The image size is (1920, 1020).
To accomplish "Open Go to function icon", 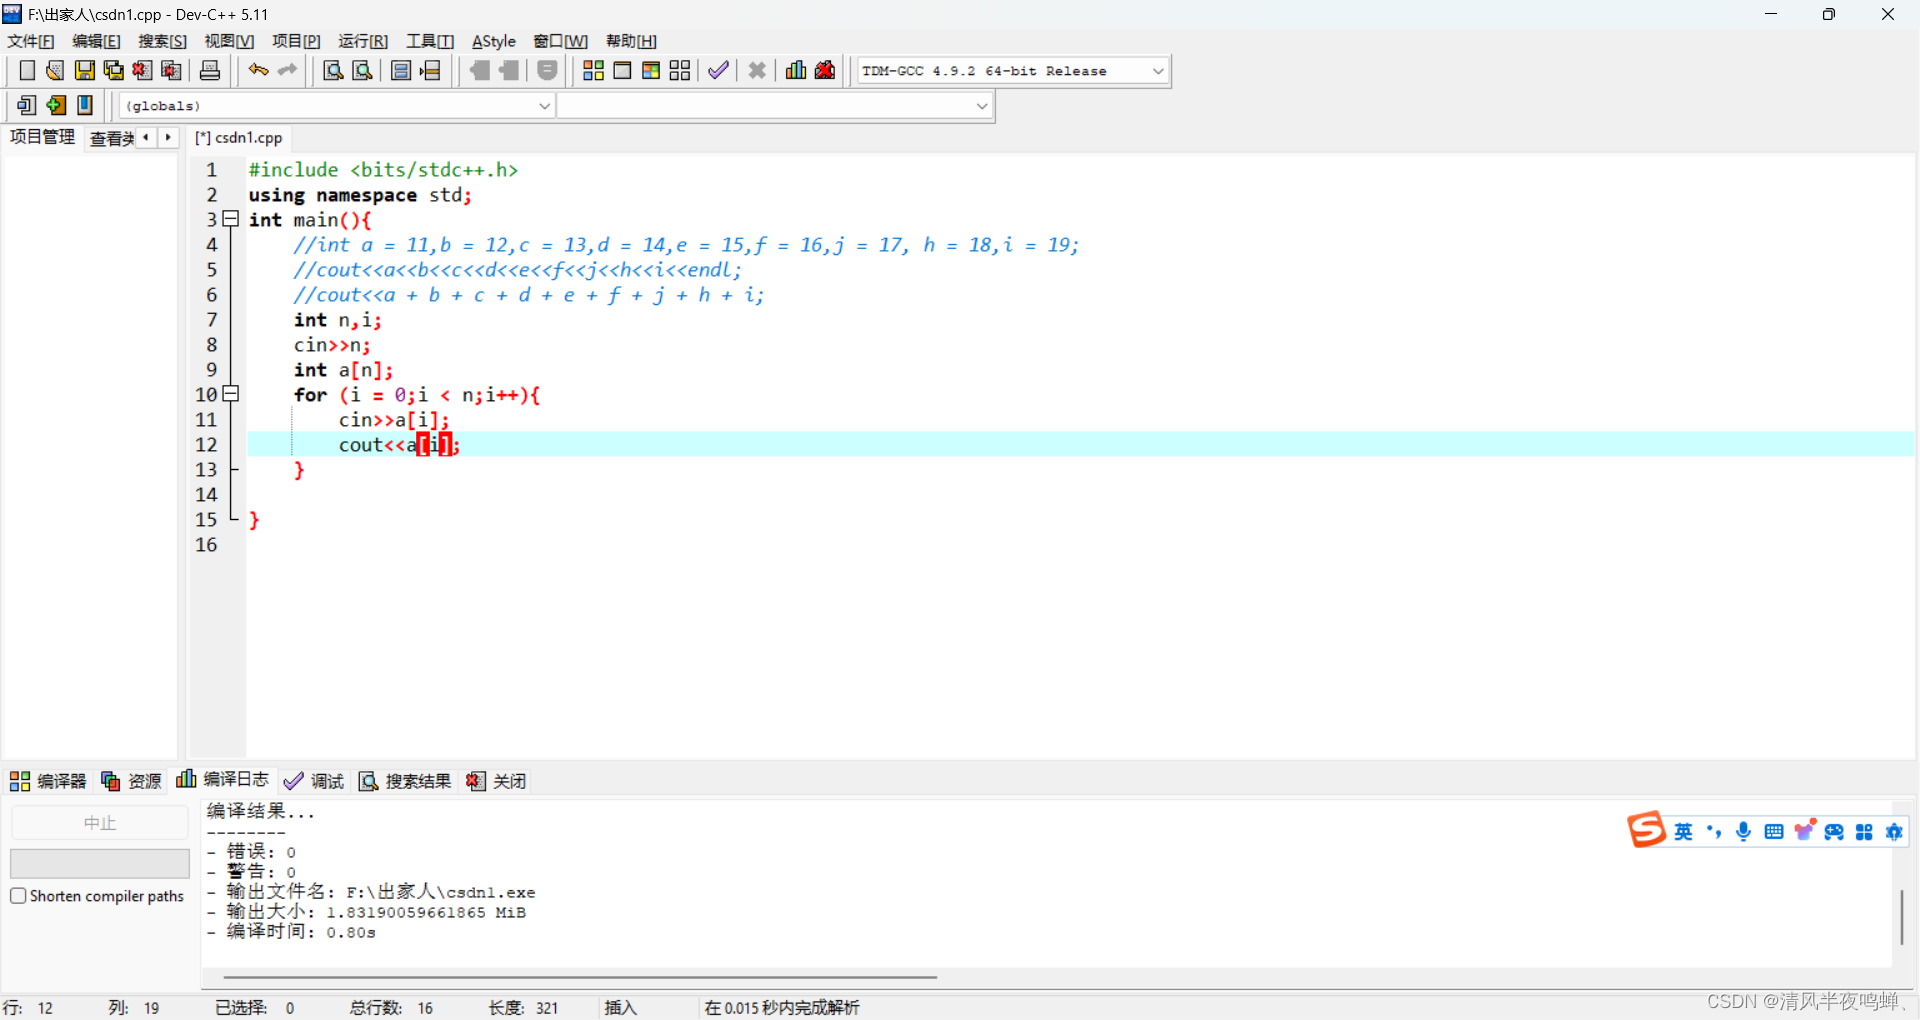I will pyautogui.click(x=401, y=70).
